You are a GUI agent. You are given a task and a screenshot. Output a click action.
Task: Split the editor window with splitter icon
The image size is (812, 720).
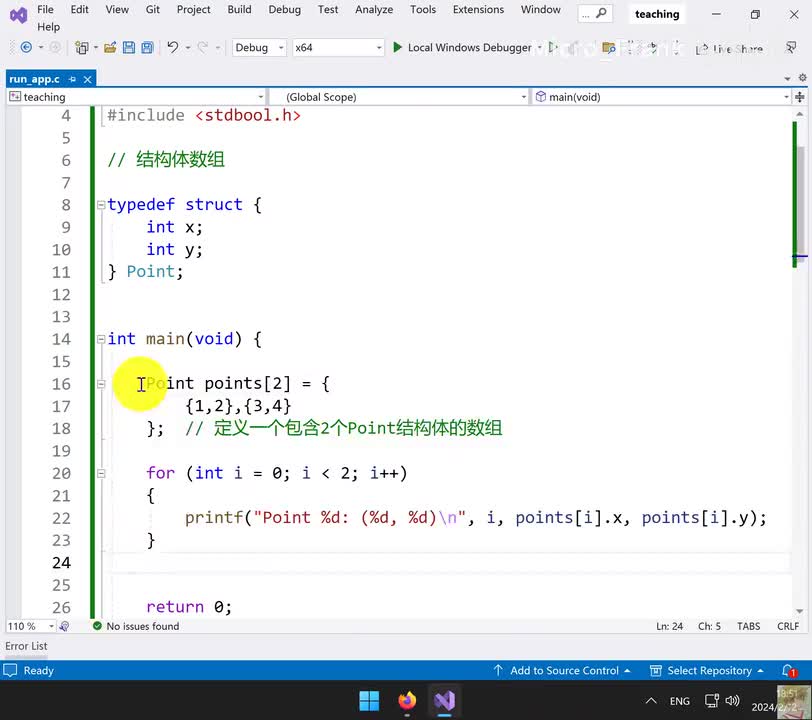click(x=800, y=97)
